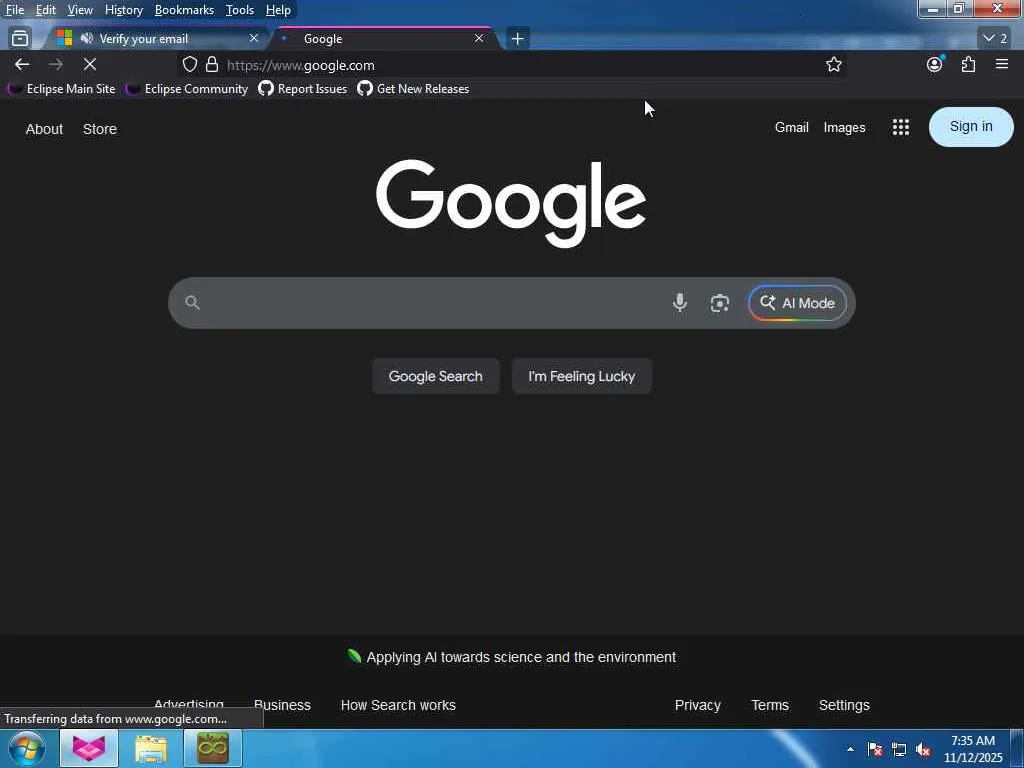Close the Google tab
The height and width of the screenshot is (768, 1024).
[x=479, y=39]
